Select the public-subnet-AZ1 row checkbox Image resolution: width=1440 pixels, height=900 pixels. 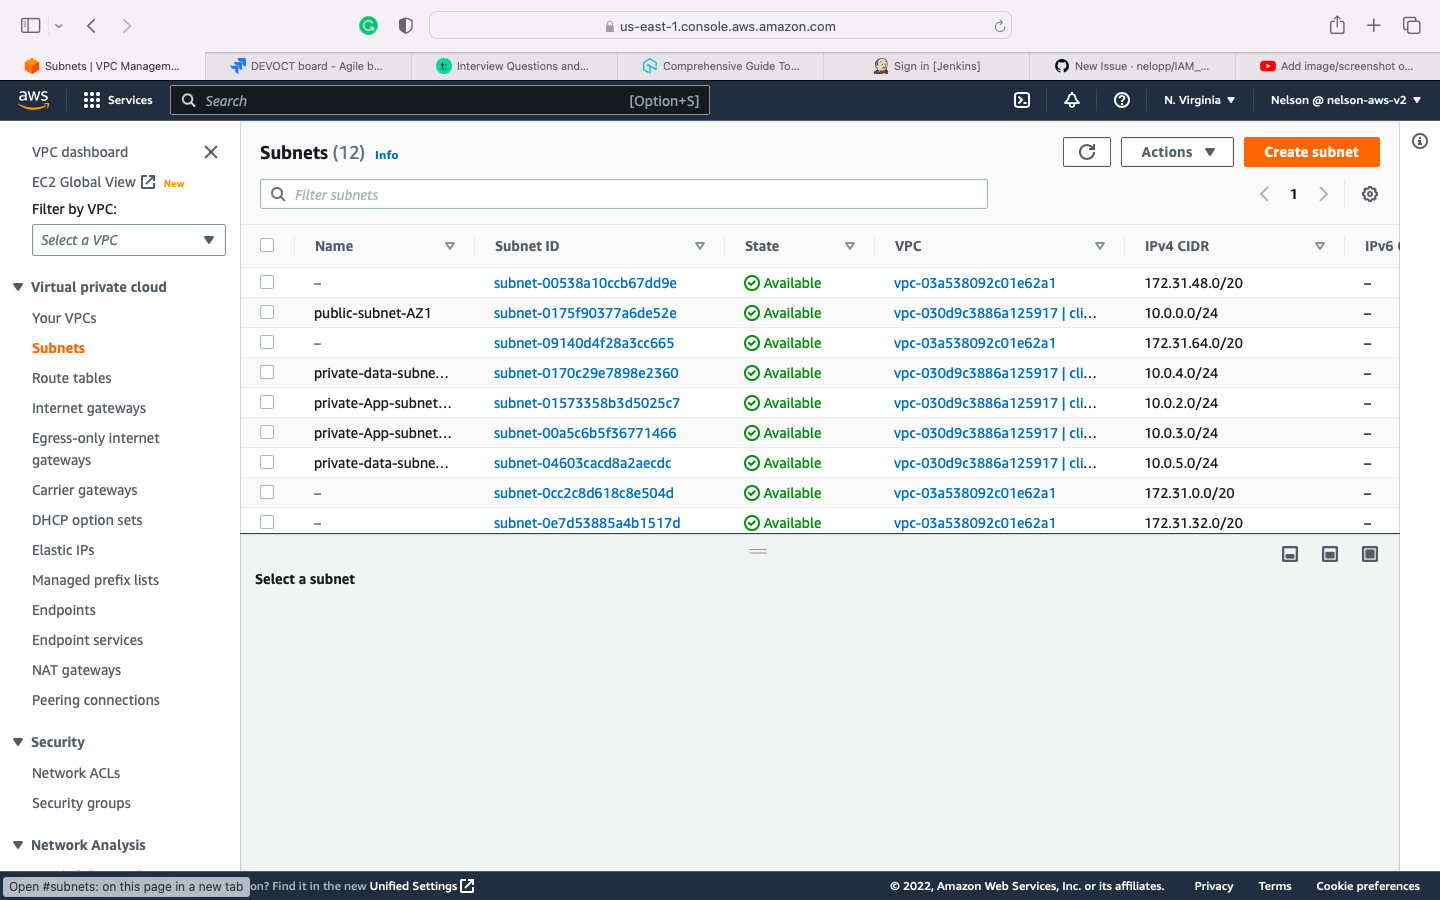click(267, 312)
